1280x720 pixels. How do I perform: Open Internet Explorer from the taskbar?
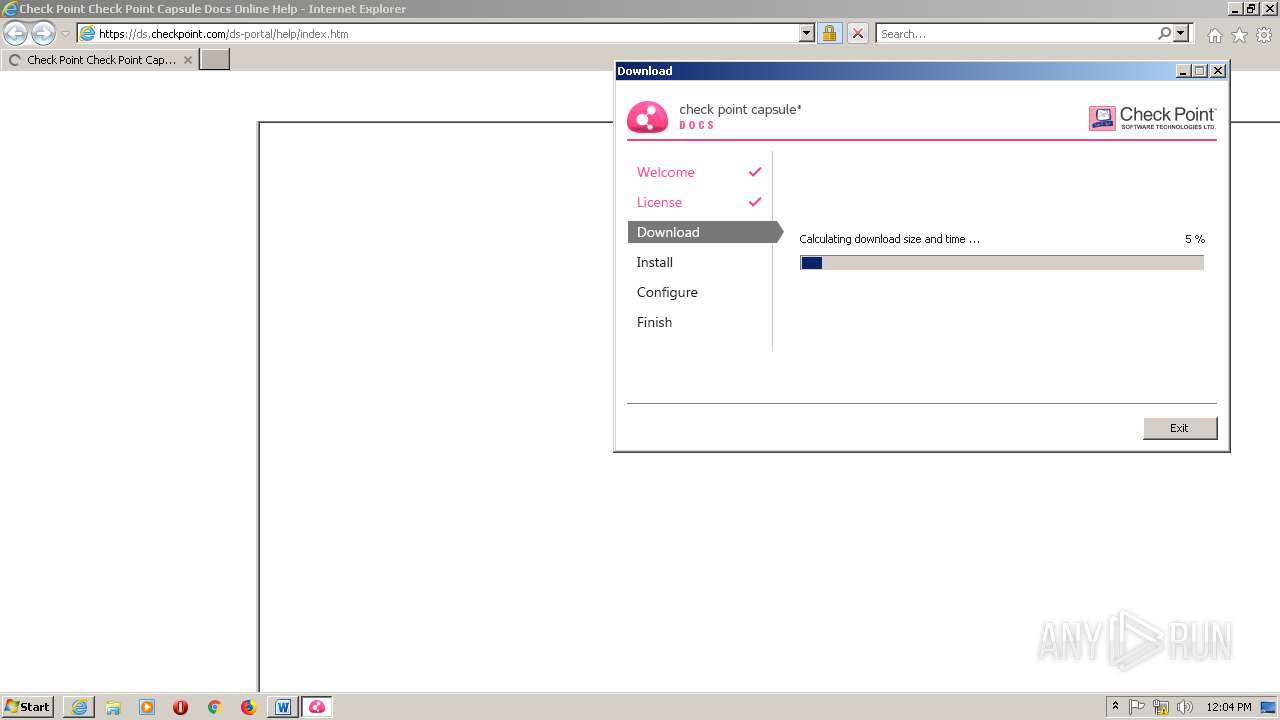point(79,707)
